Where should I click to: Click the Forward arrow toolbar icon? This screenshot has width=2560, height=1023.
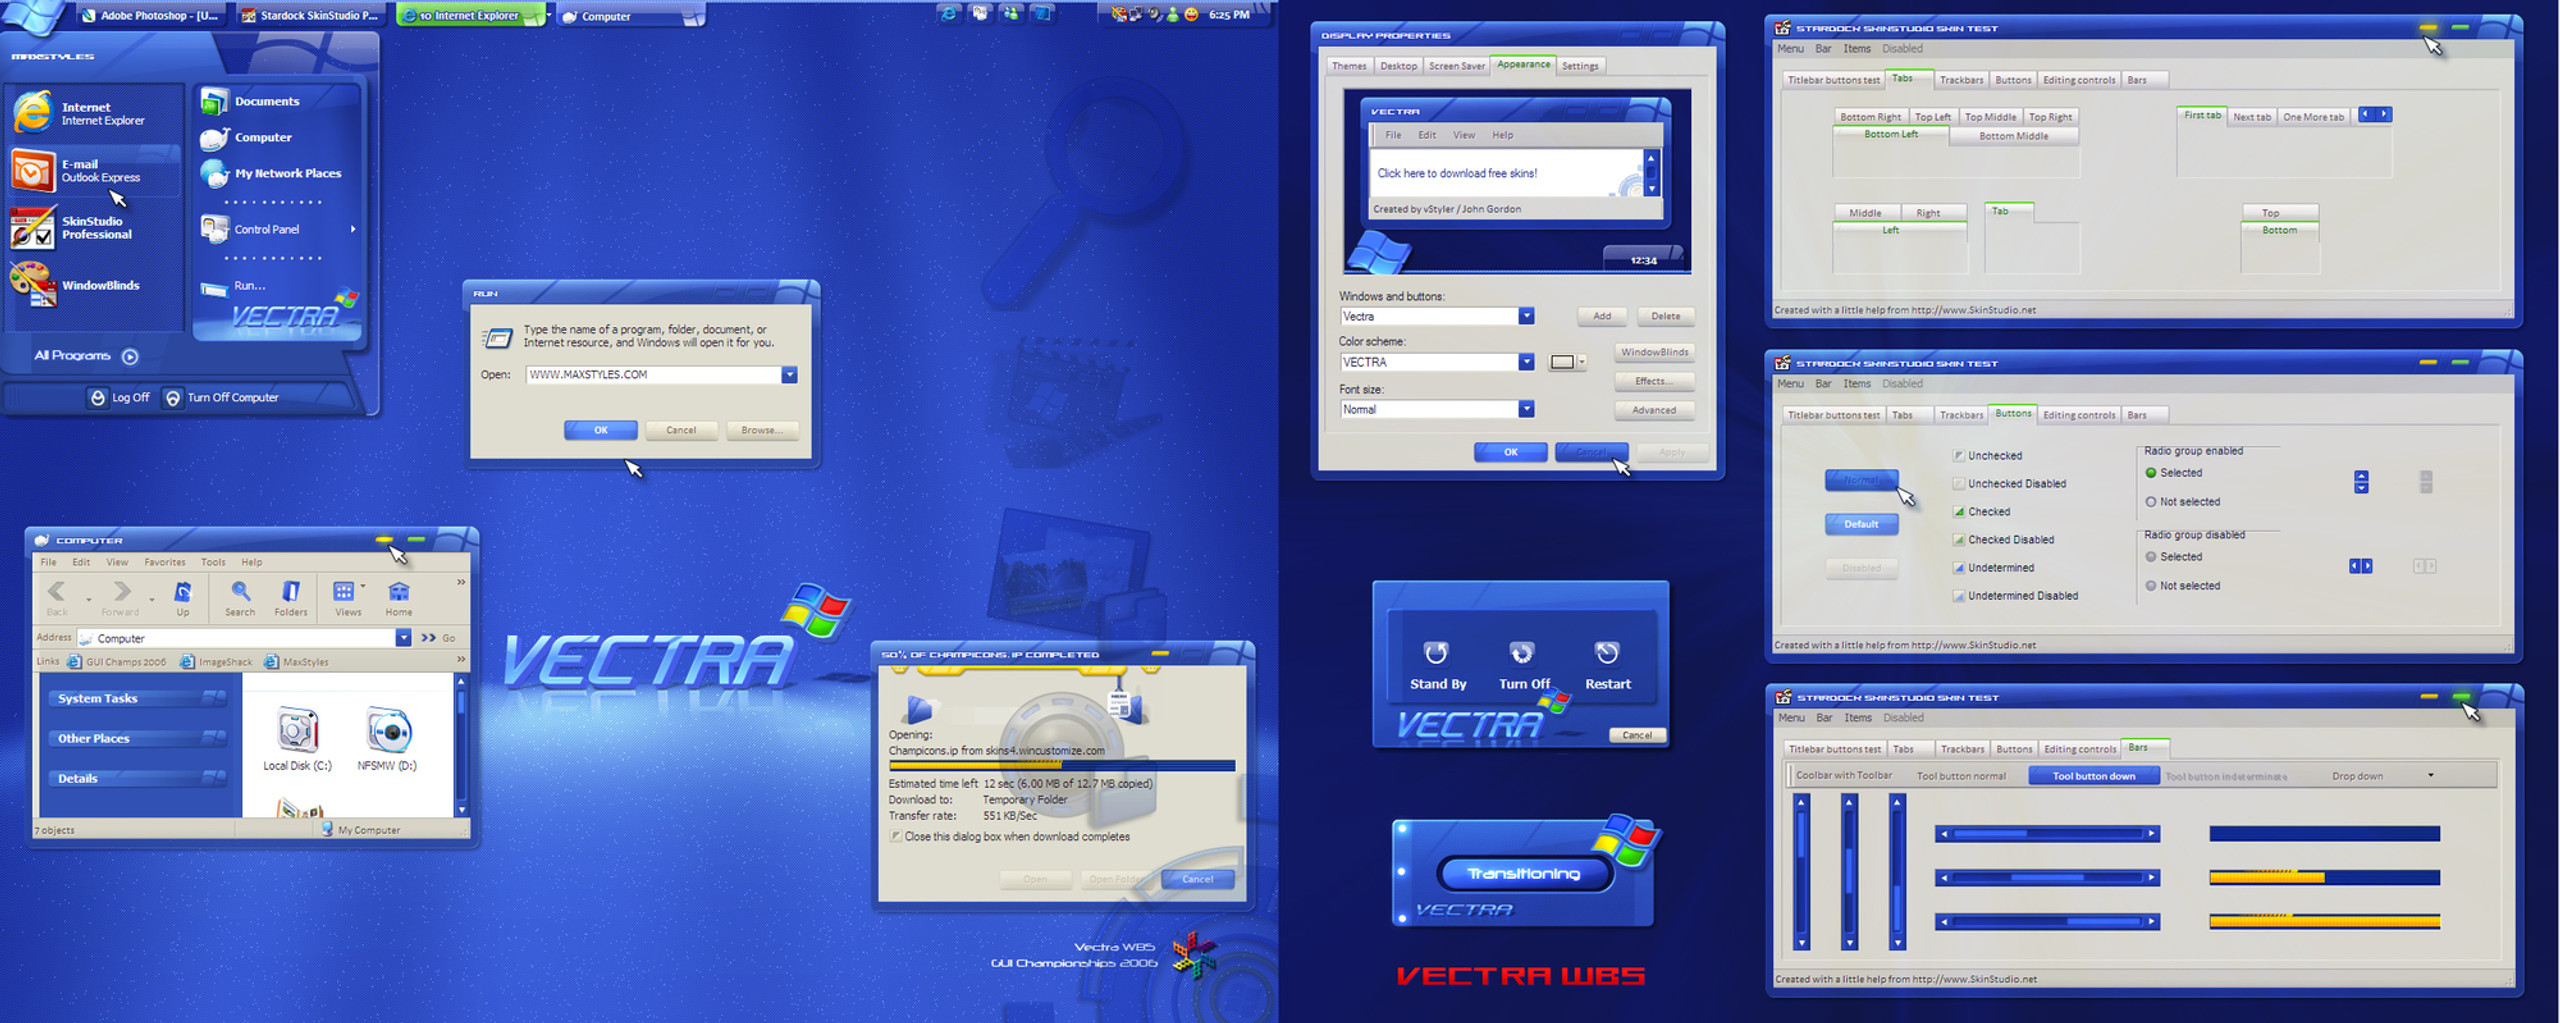click(x=120, y=597)
